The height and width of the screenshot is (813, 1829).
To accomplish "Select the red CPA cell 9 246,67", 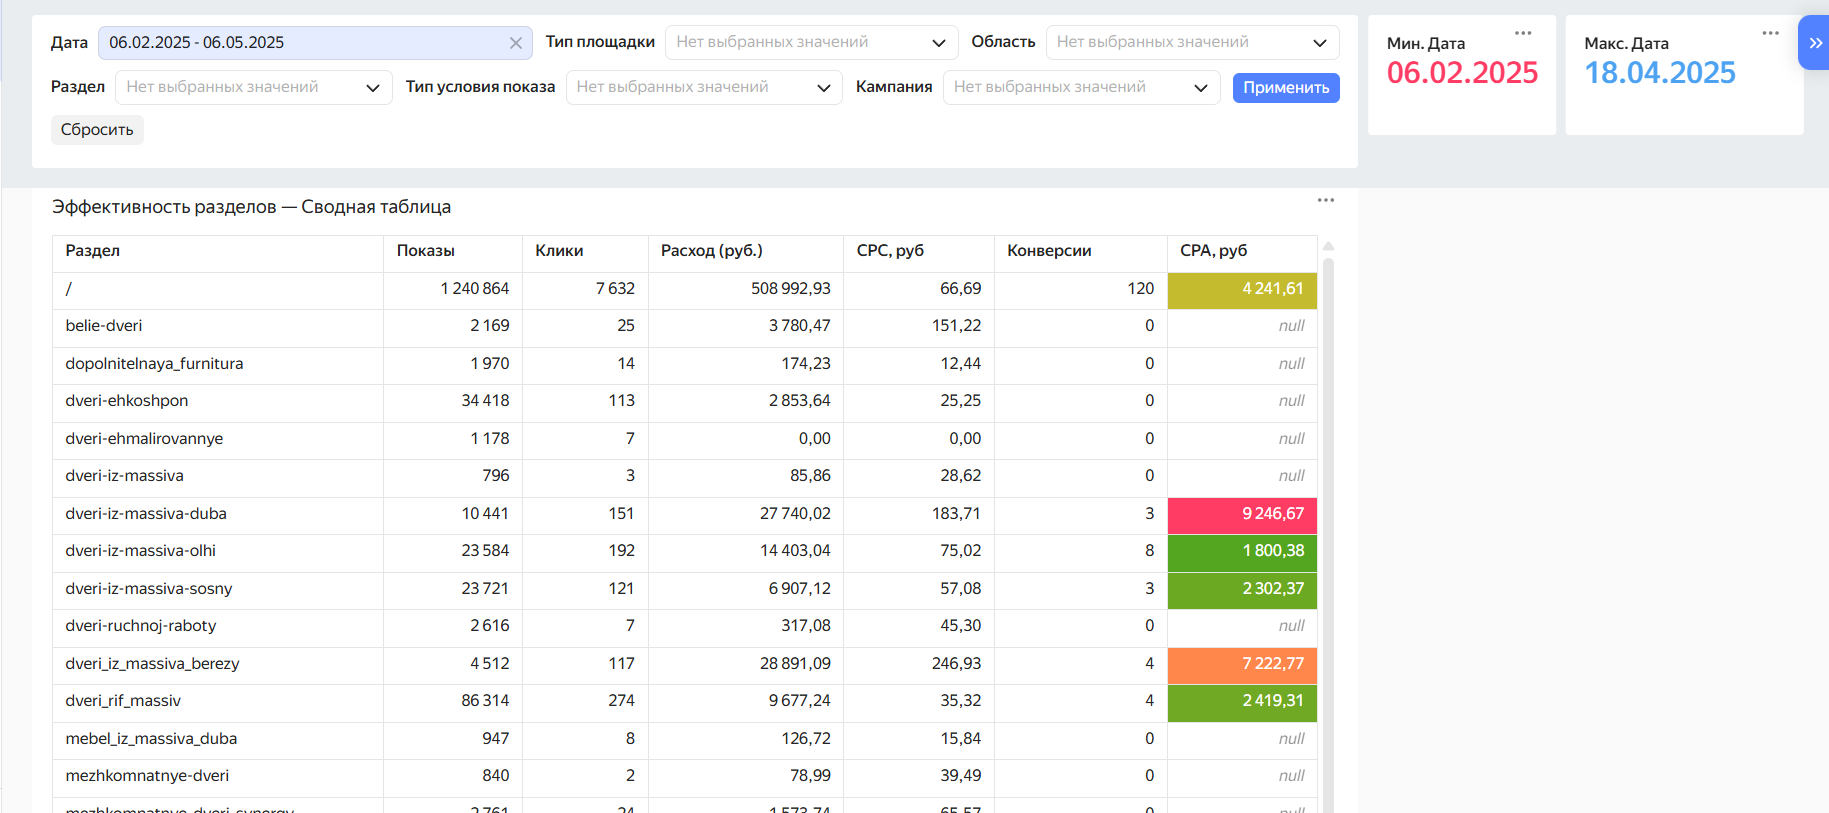I will (1242, 514).
